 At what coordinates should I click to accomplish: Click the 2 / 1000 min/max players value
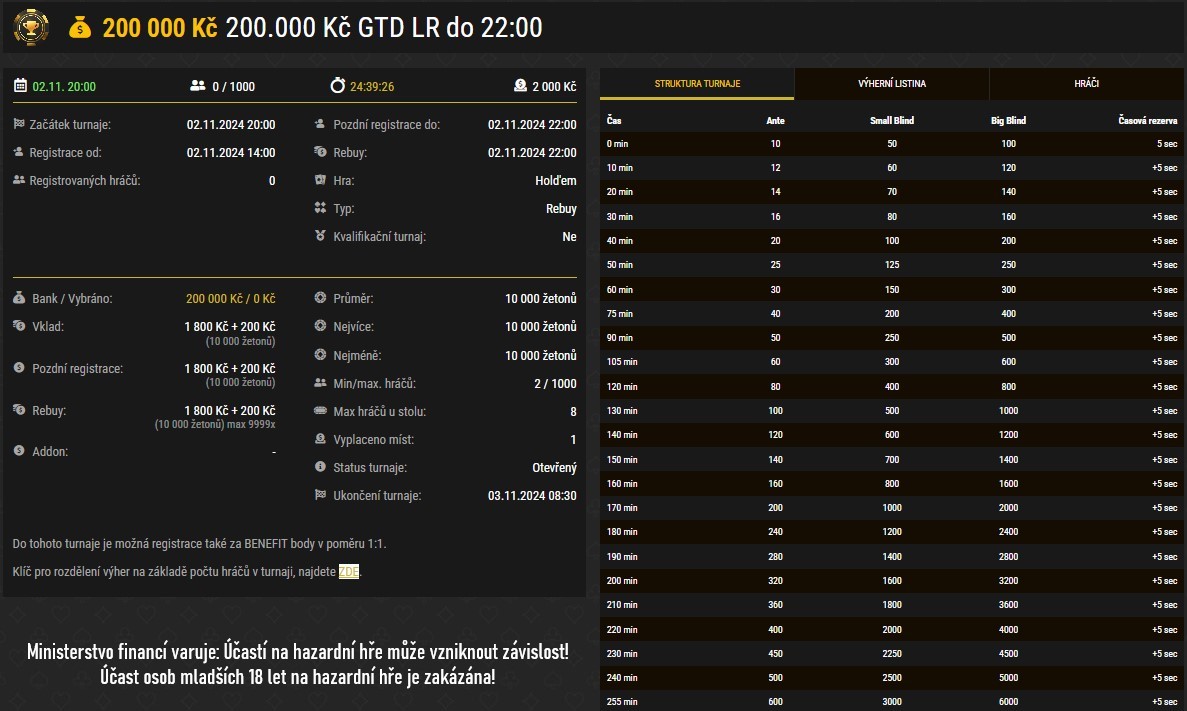[555, 383]
